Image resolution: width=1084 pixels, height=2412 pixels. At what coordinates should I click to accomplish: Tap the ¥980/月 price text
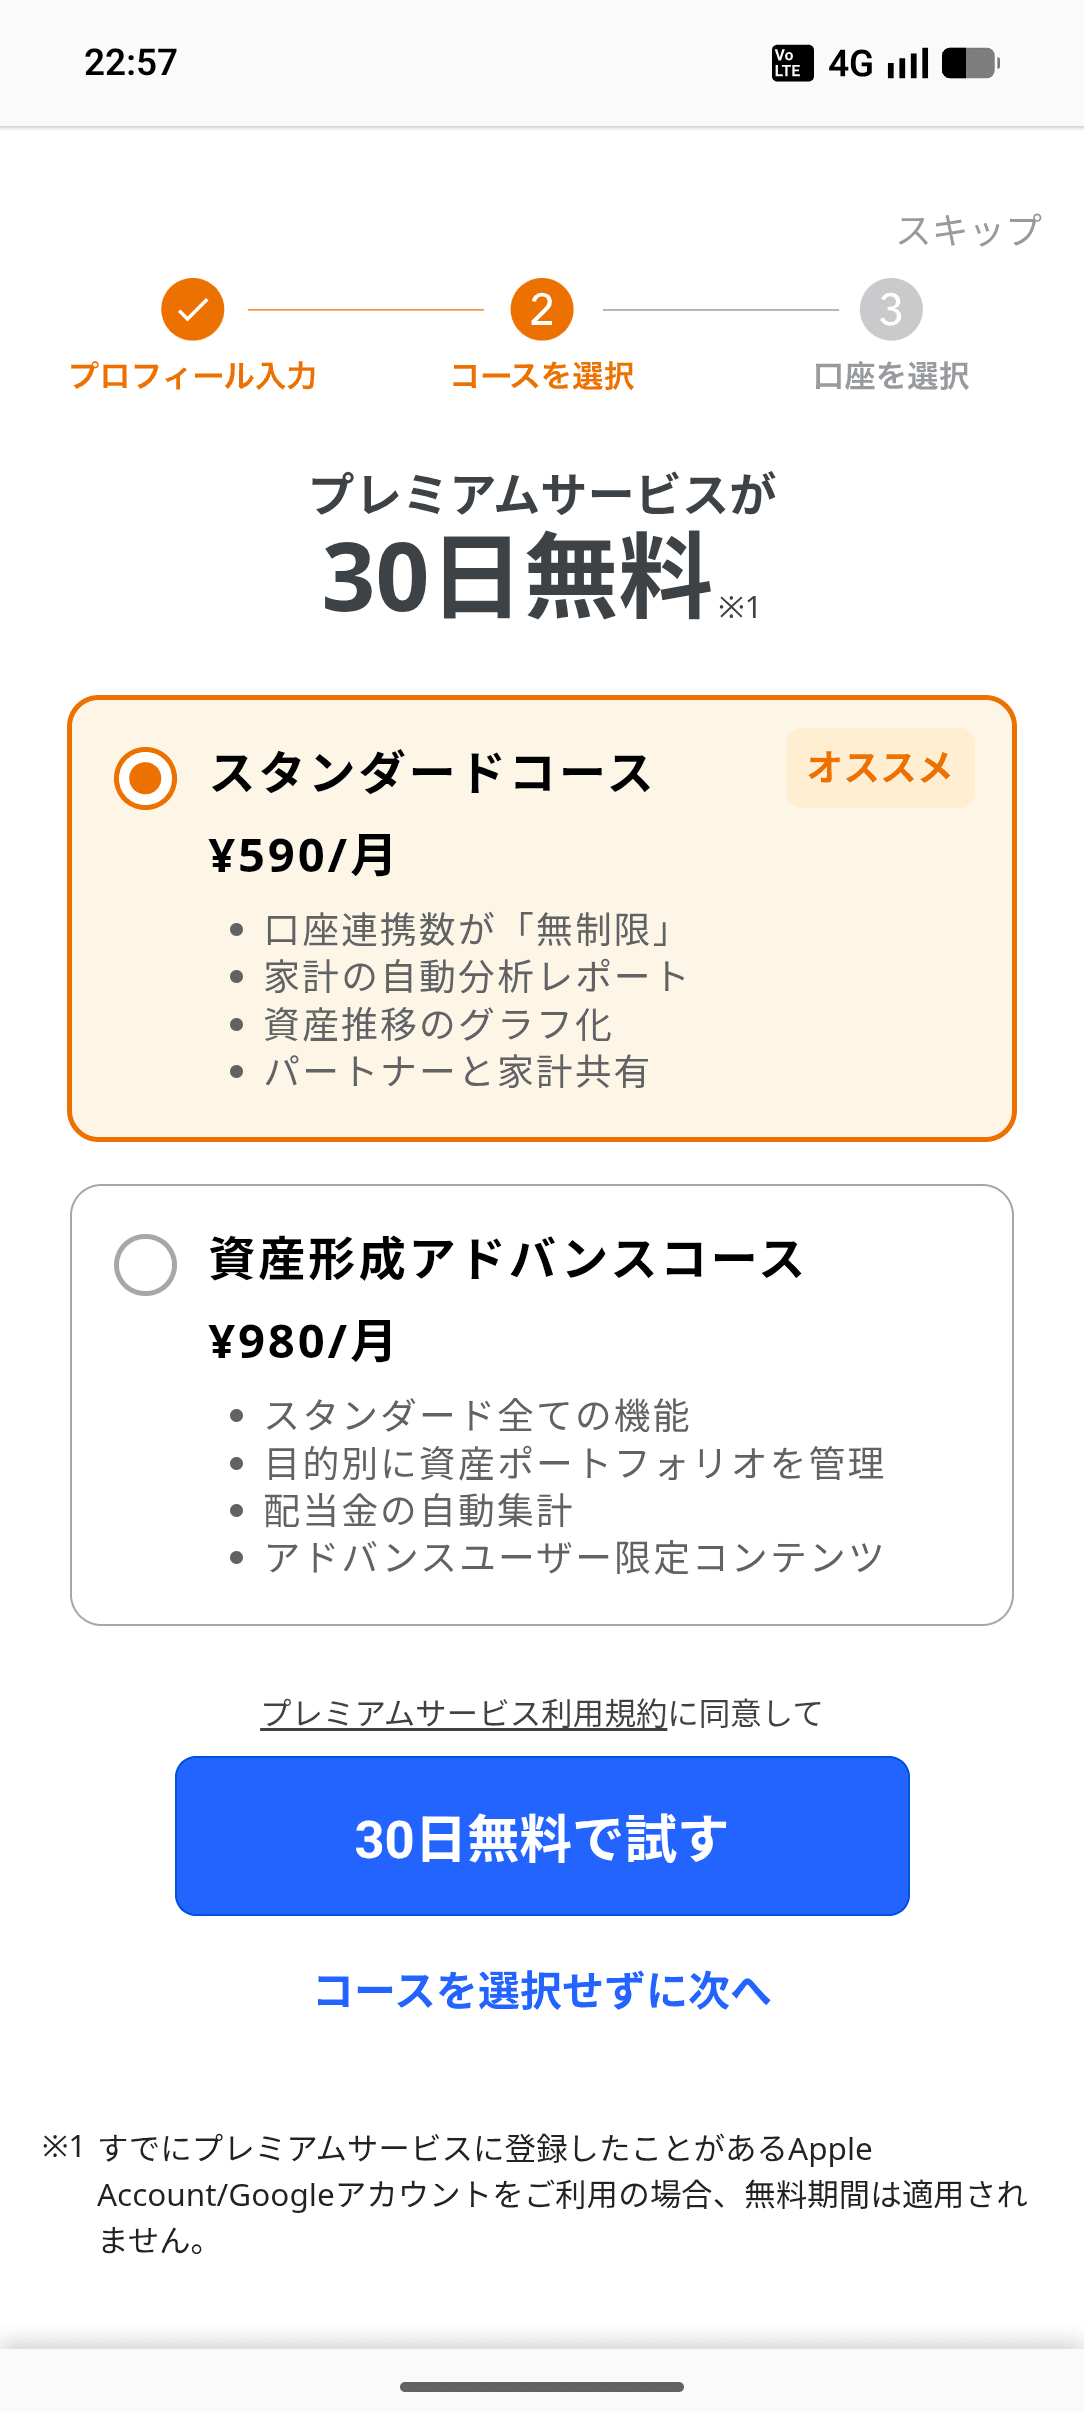click(x=301, y=1341)
